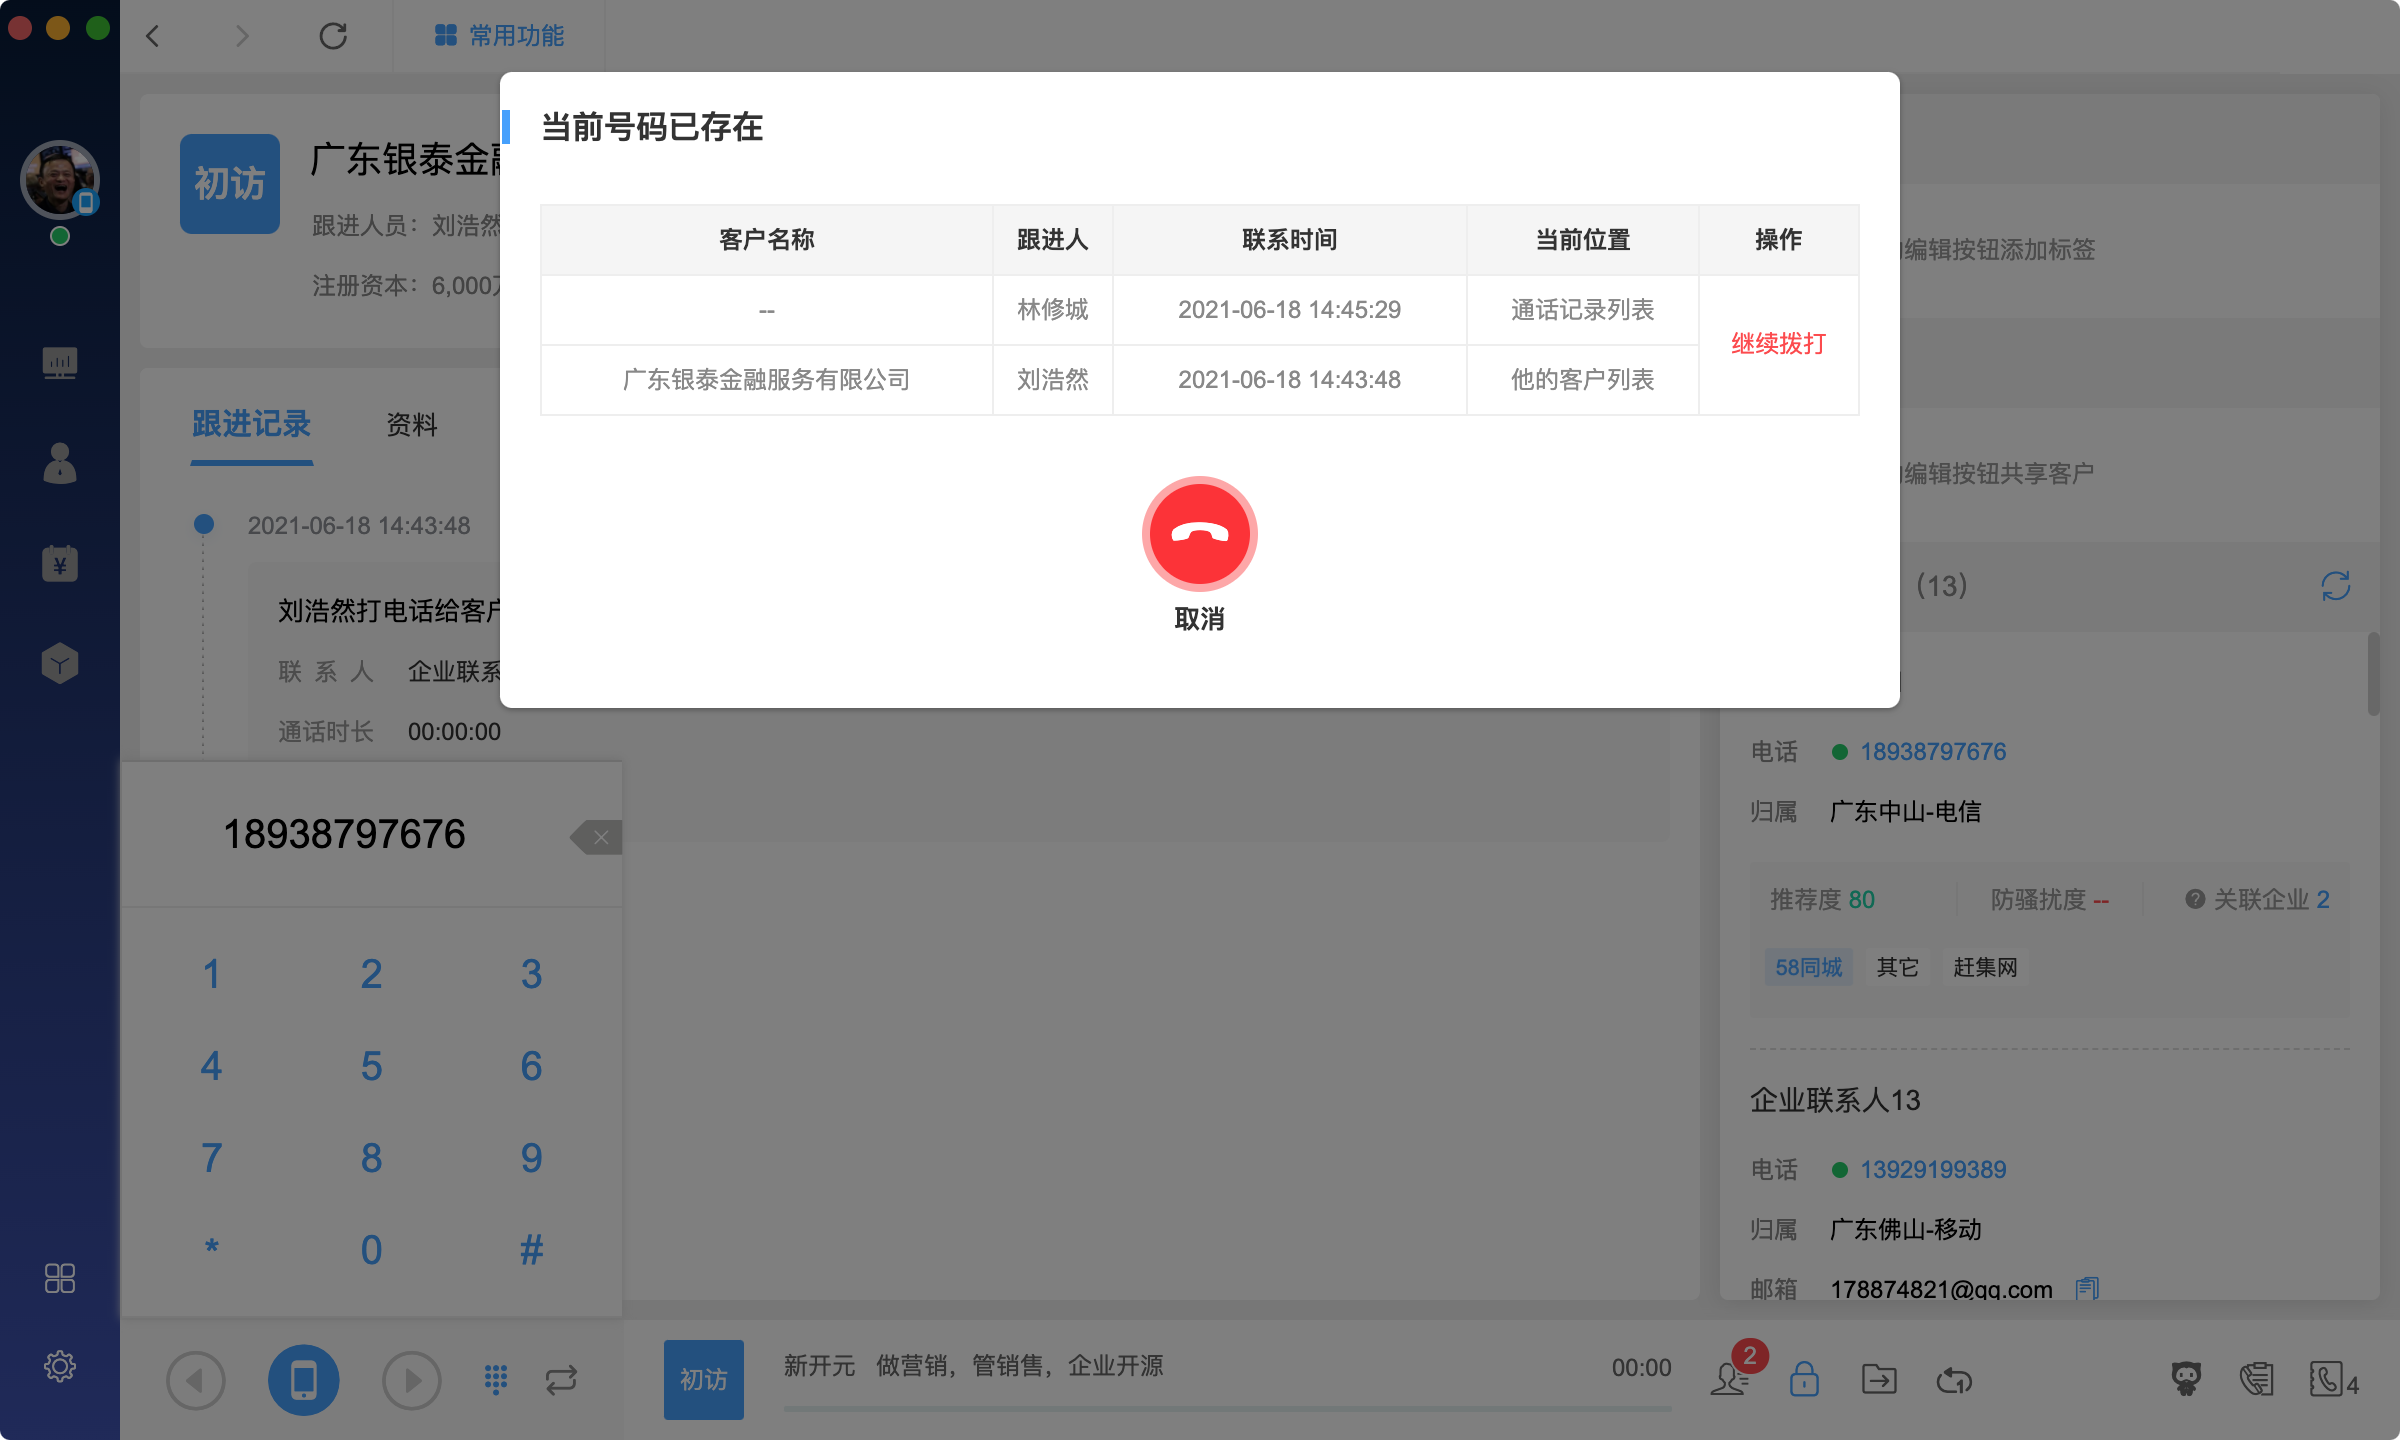Tap keypad digit 1
2400x1440 pixels.
point(211,974)
